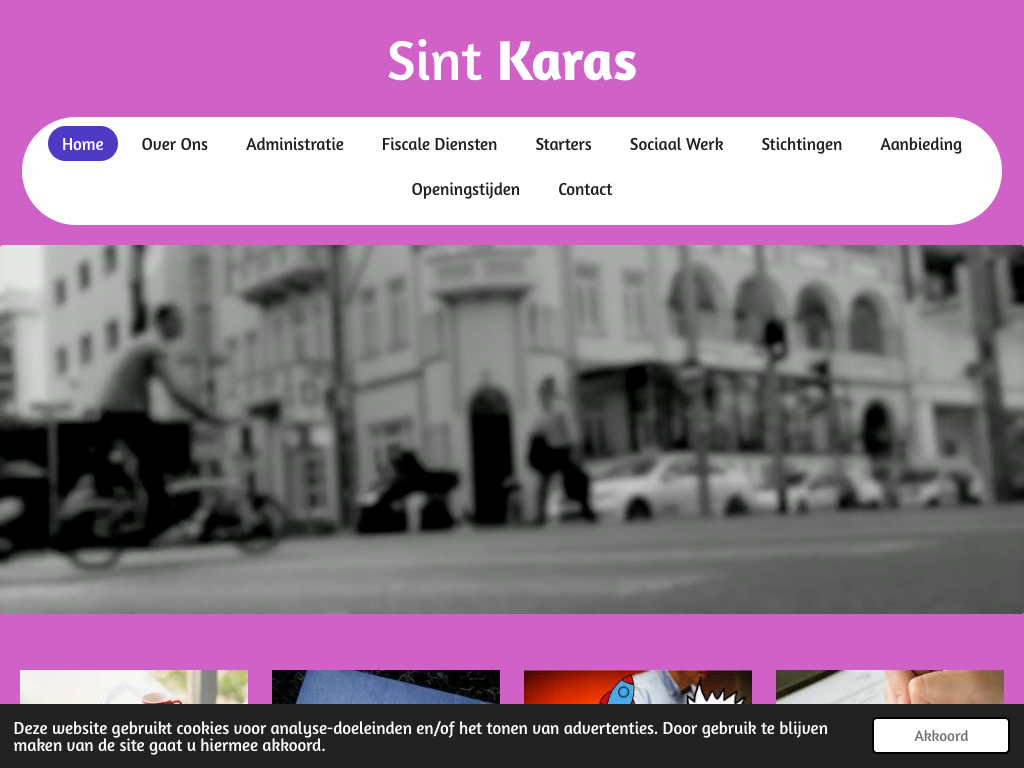Viewport: 1024px width, 768px height.
Task: Click the Sint Karas site title
Action: click(x=511, y=61)
